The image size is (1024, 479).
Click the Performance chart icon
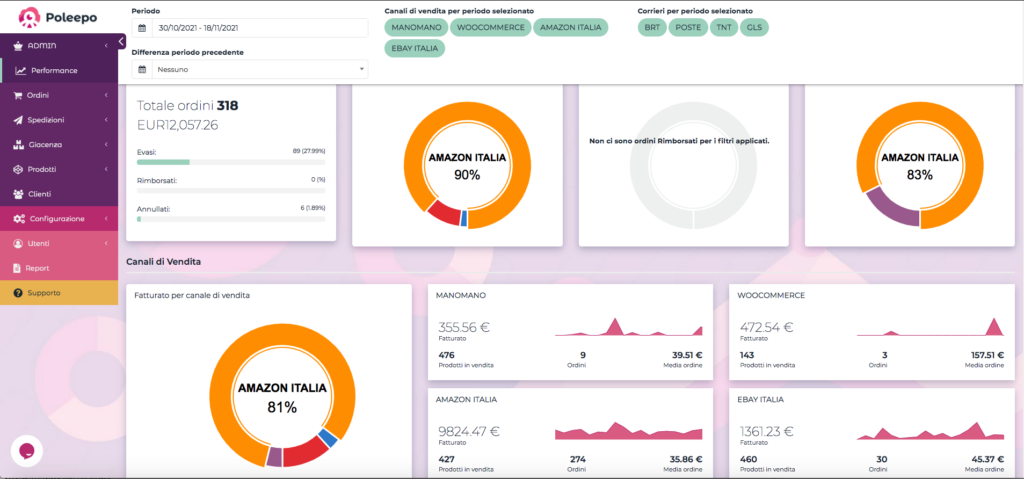(x=21, y=71)
